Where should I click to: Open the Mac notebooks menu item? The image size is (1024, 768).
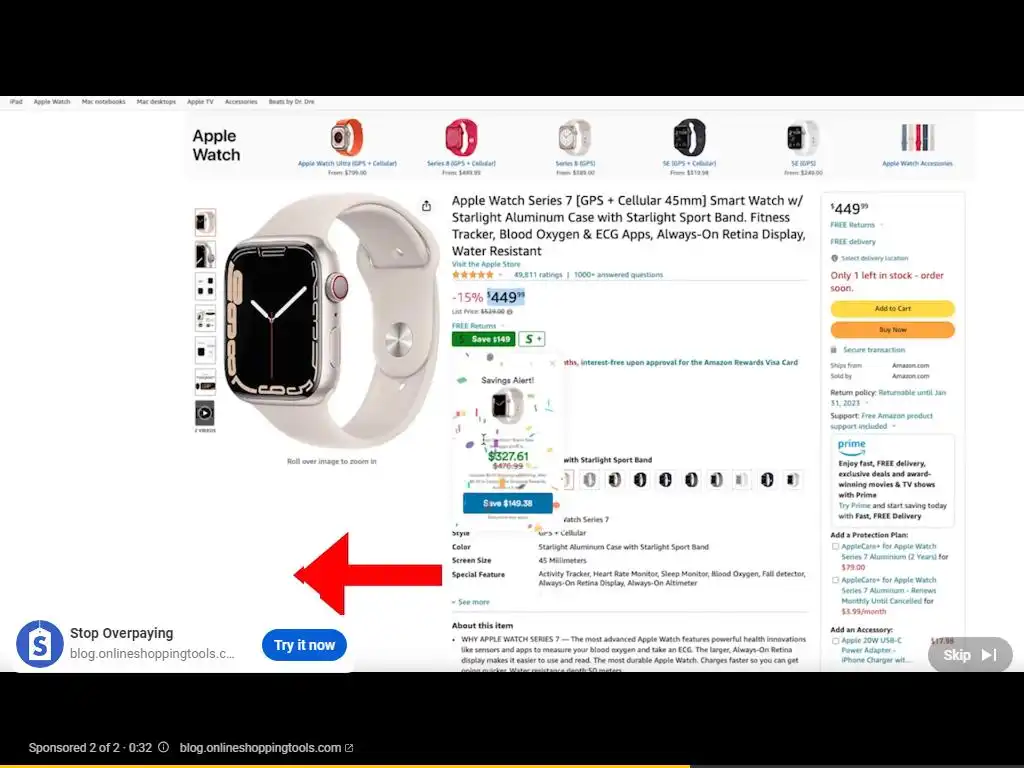coord(103,102)
